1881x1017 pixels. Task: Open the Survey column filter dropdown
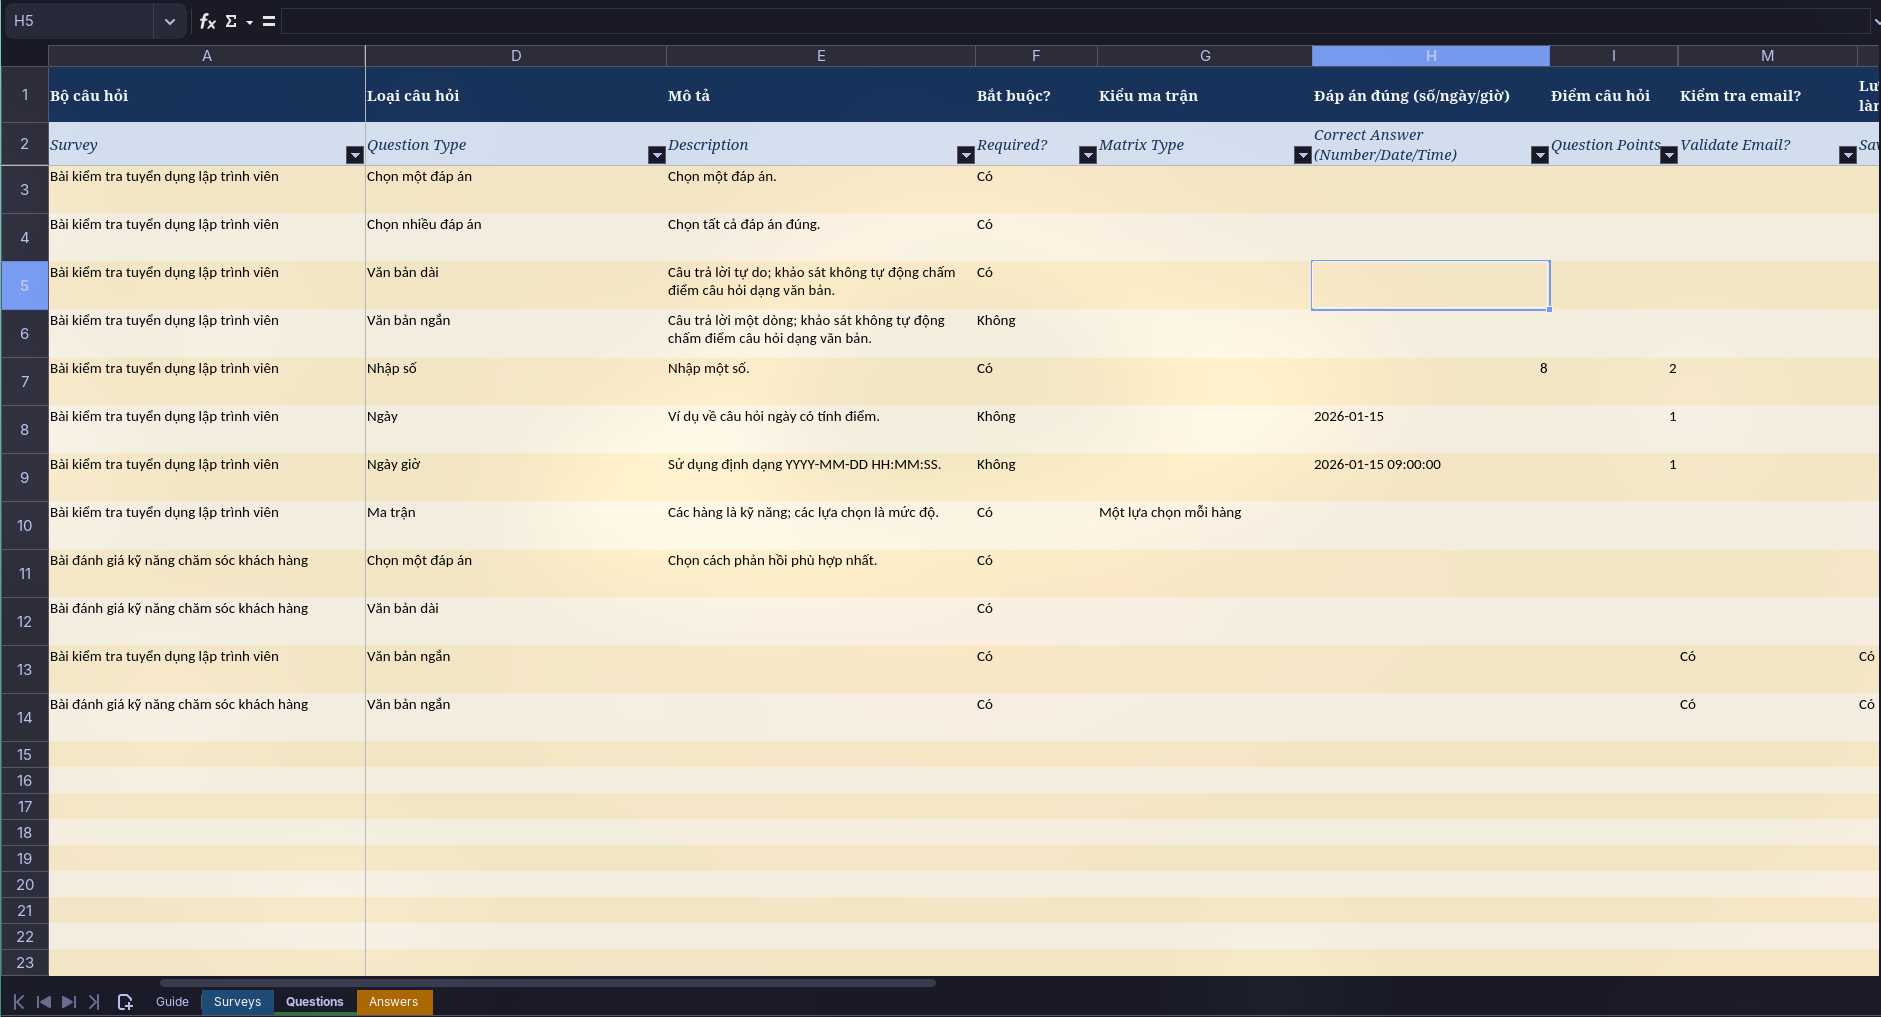coord(354,155)
